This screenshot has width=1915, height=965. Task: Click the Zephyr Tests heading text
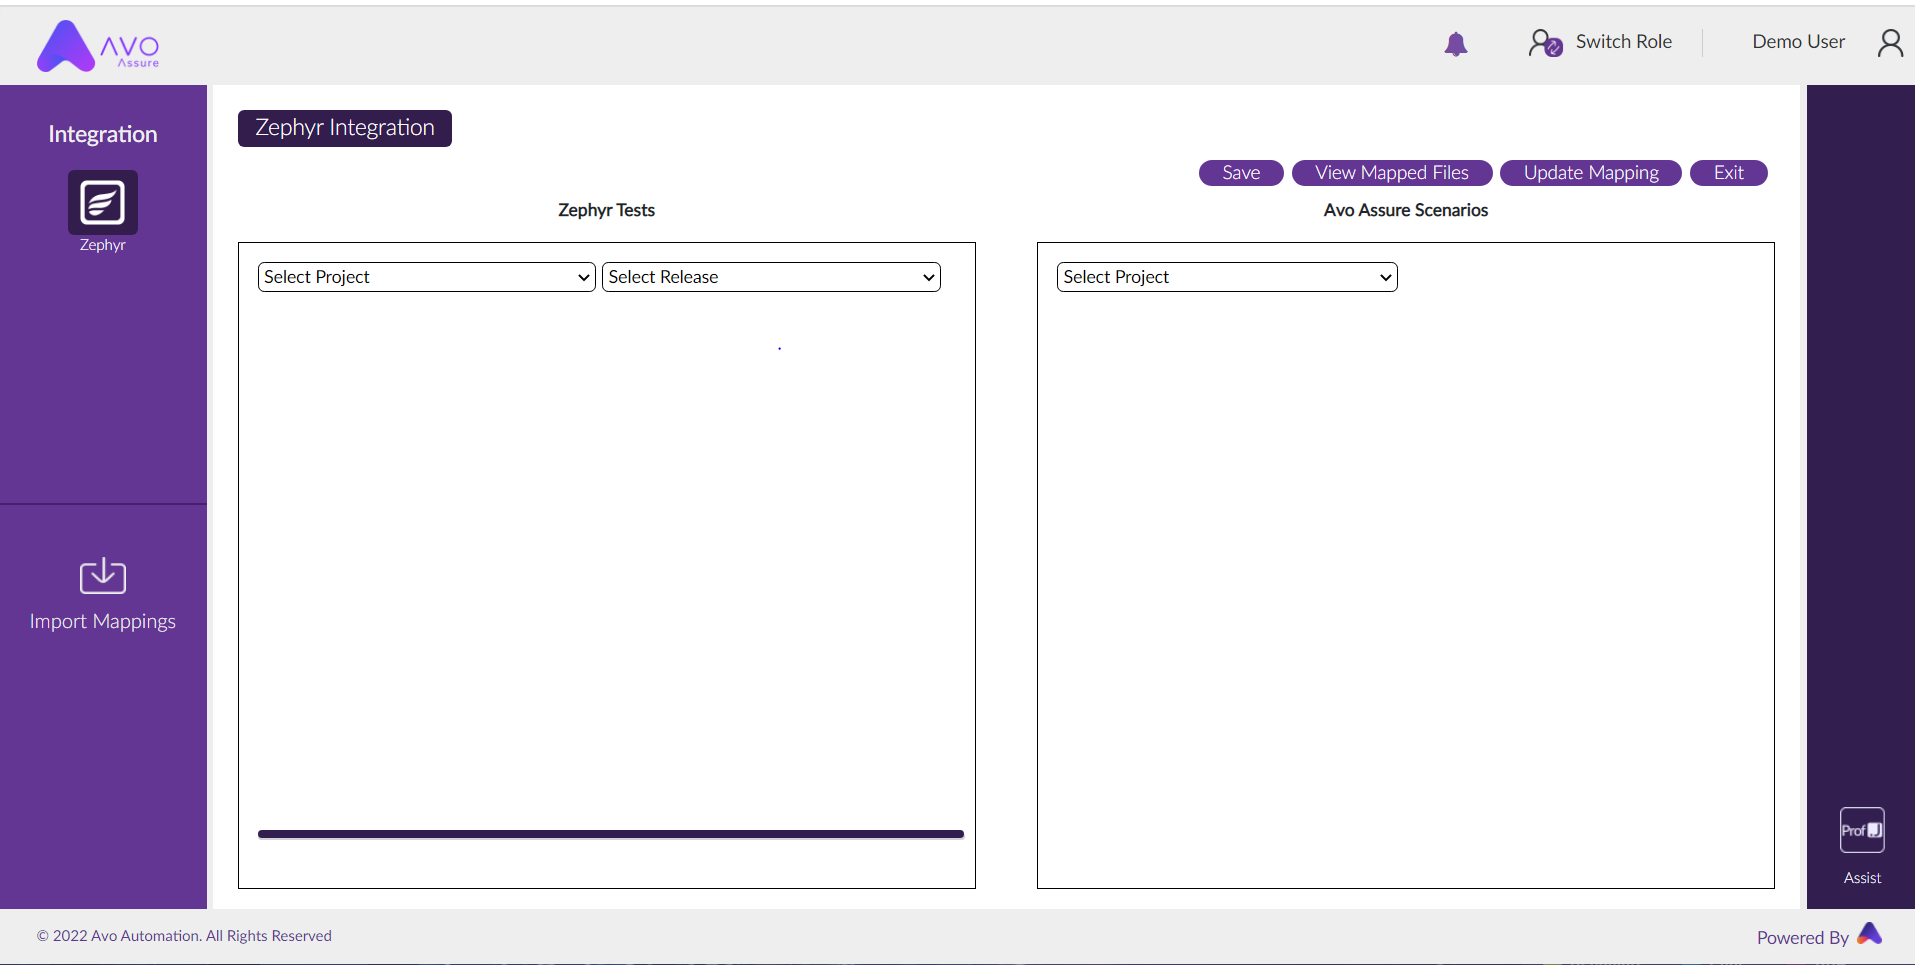pos(606,210)
